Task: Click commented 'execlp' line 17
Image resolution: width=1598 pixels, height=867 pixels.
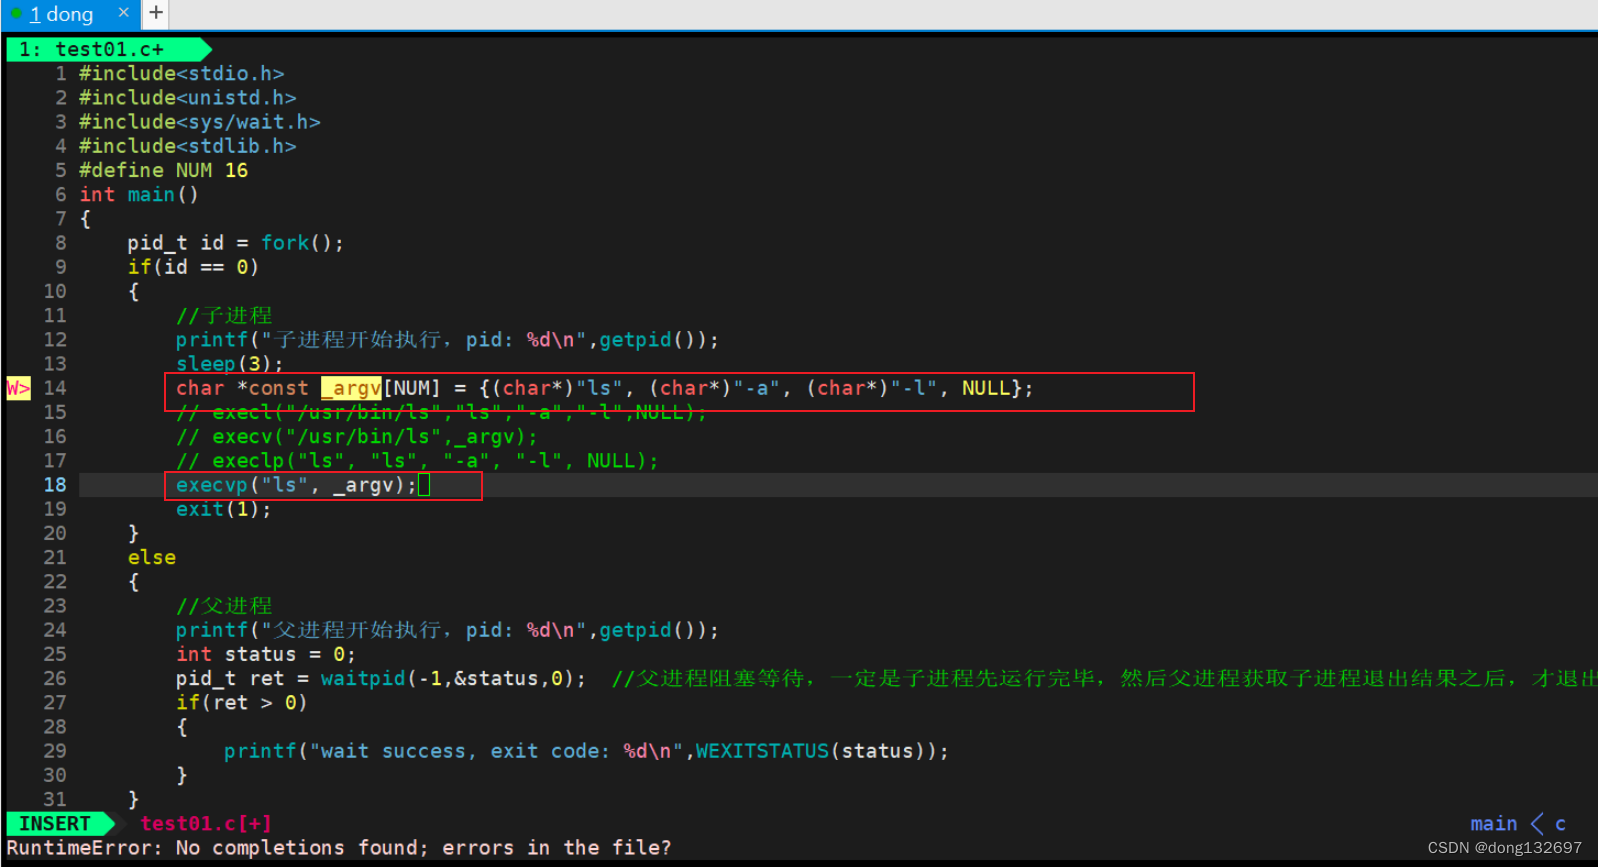Action: [417, 460]
